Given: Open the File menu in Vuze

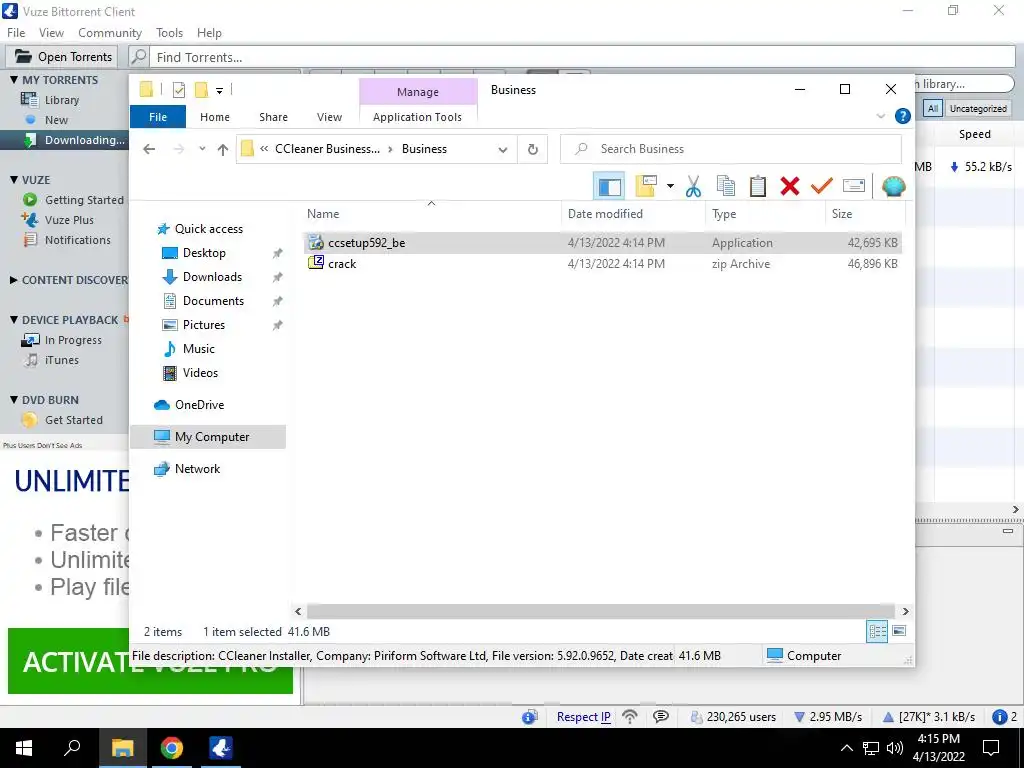Looking at the screenshot, I should tap(16, 33).
